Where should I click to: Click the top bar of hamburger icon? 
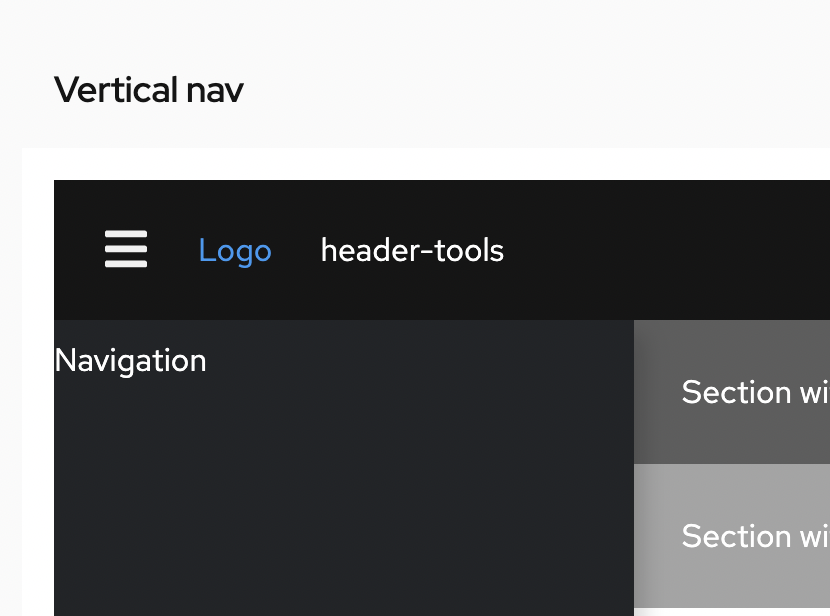pyautogui.click(x=126, y=235)
